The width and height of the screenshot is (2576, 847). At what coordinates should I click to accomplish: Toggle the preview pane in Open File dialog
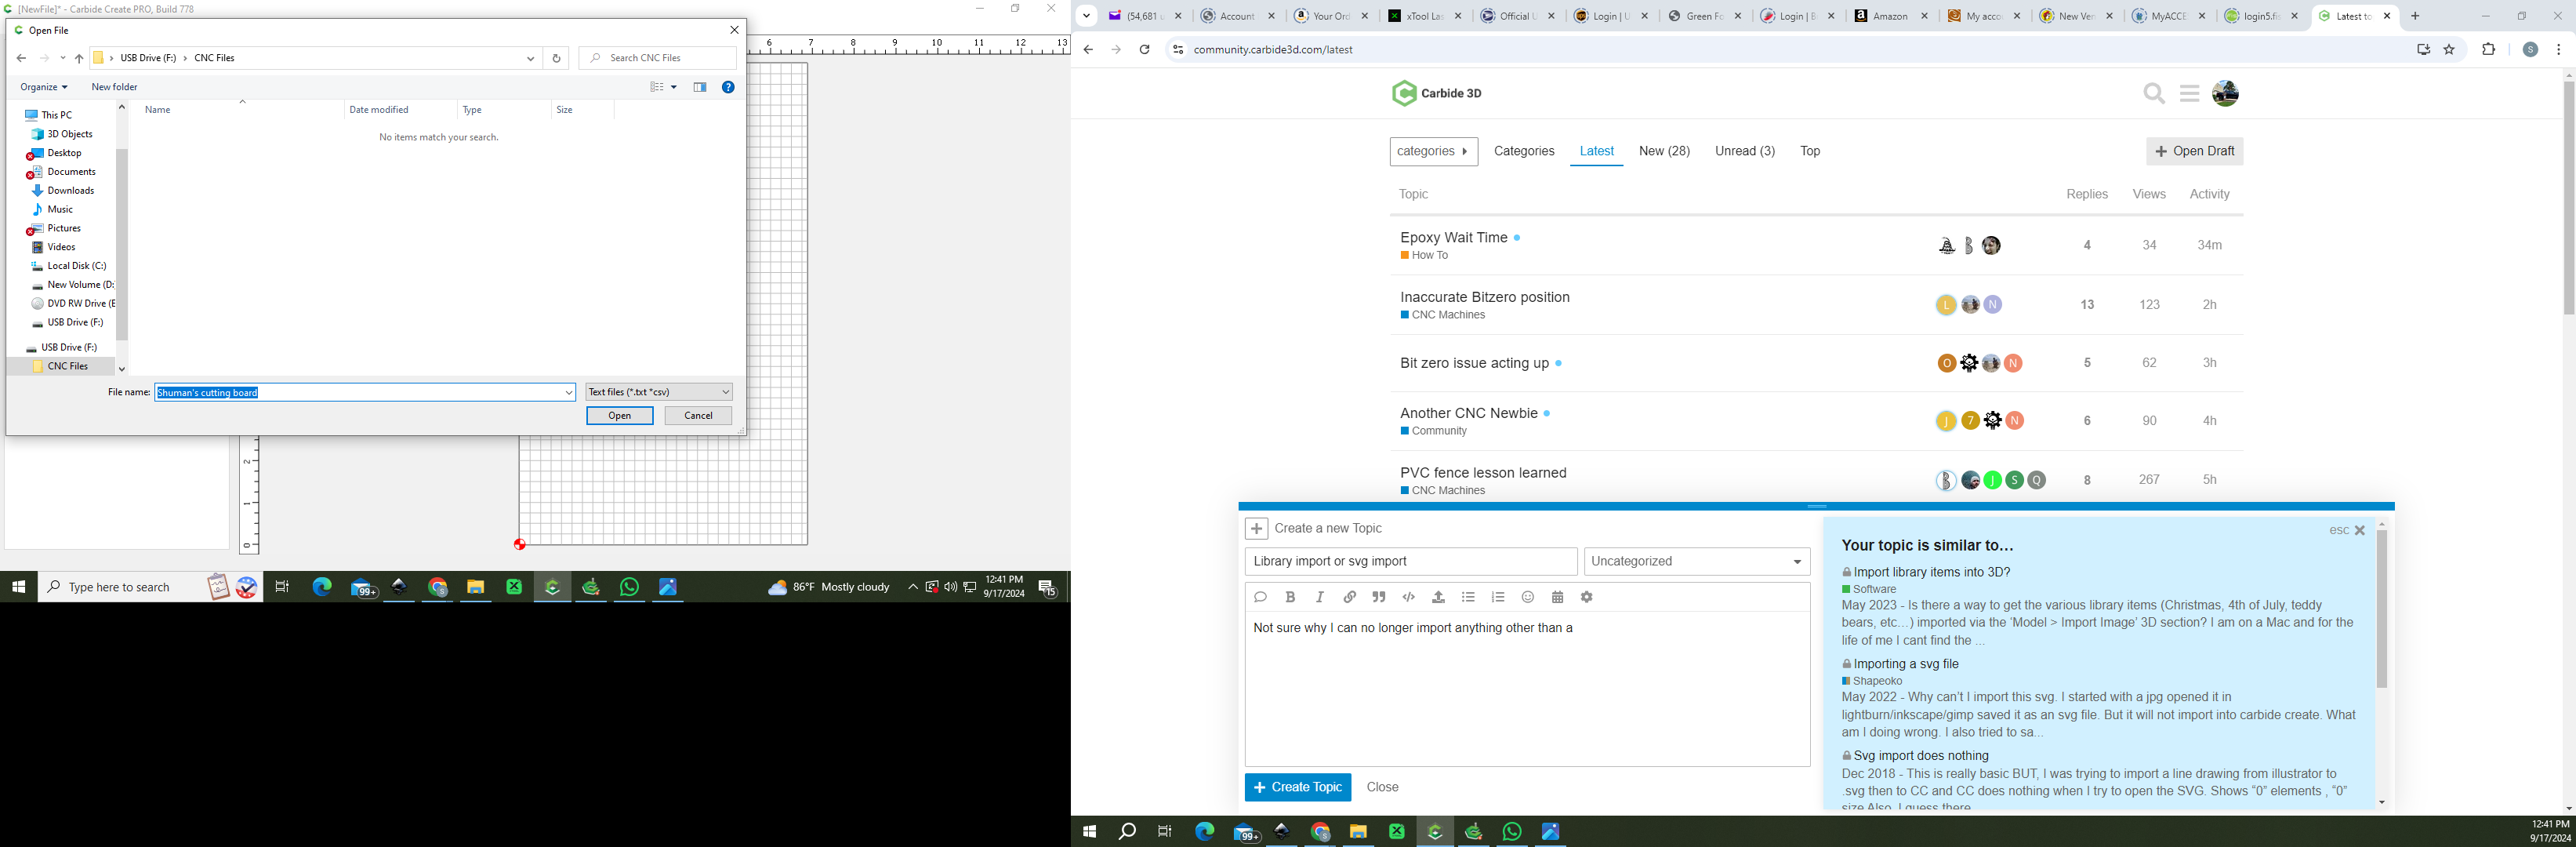tap(700, 87)
